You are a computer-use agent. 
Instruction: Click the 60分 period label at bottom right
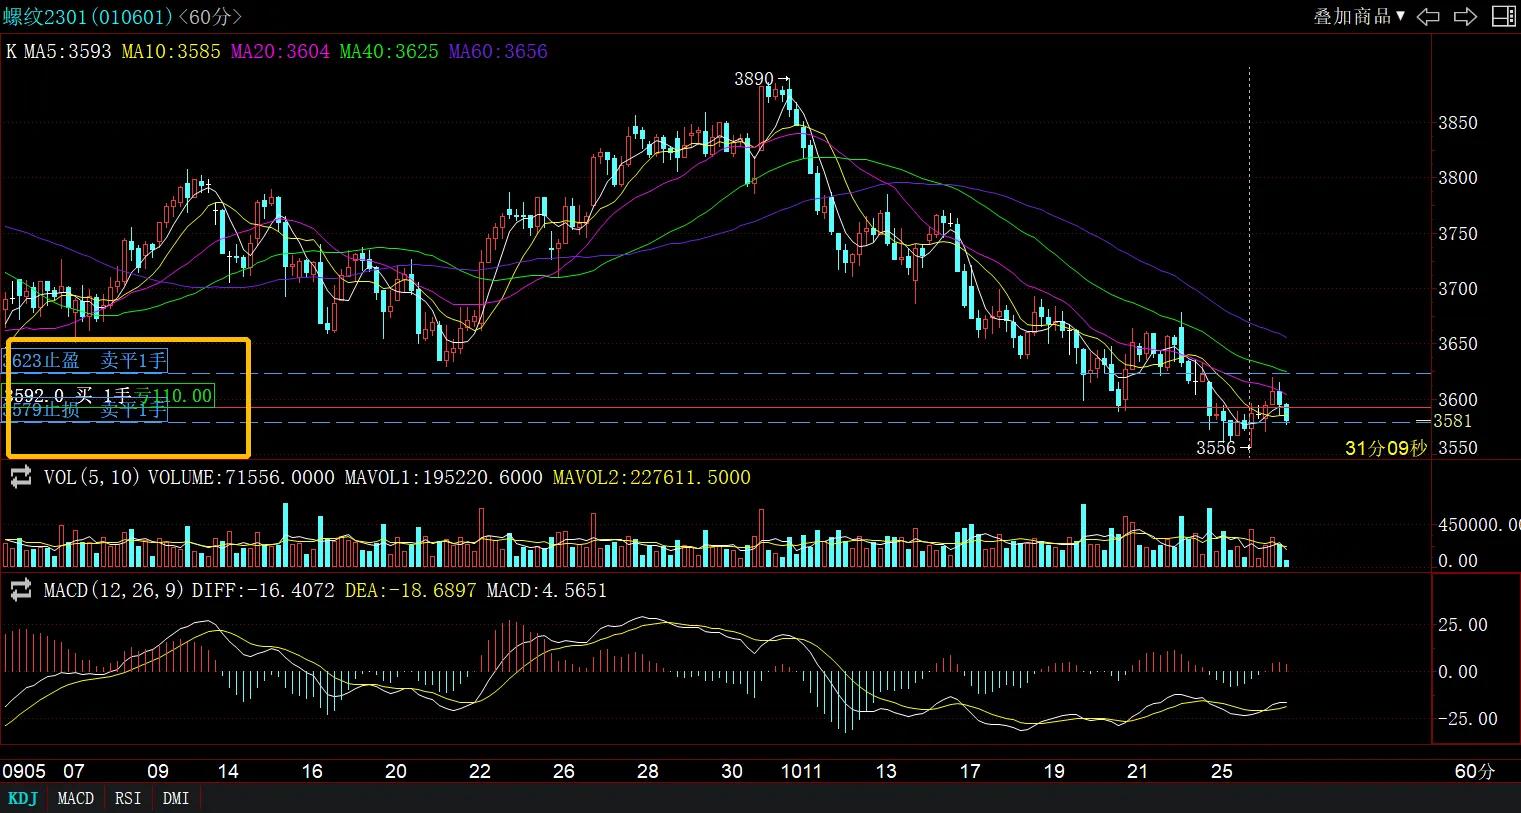click(x=1475, y=771)
